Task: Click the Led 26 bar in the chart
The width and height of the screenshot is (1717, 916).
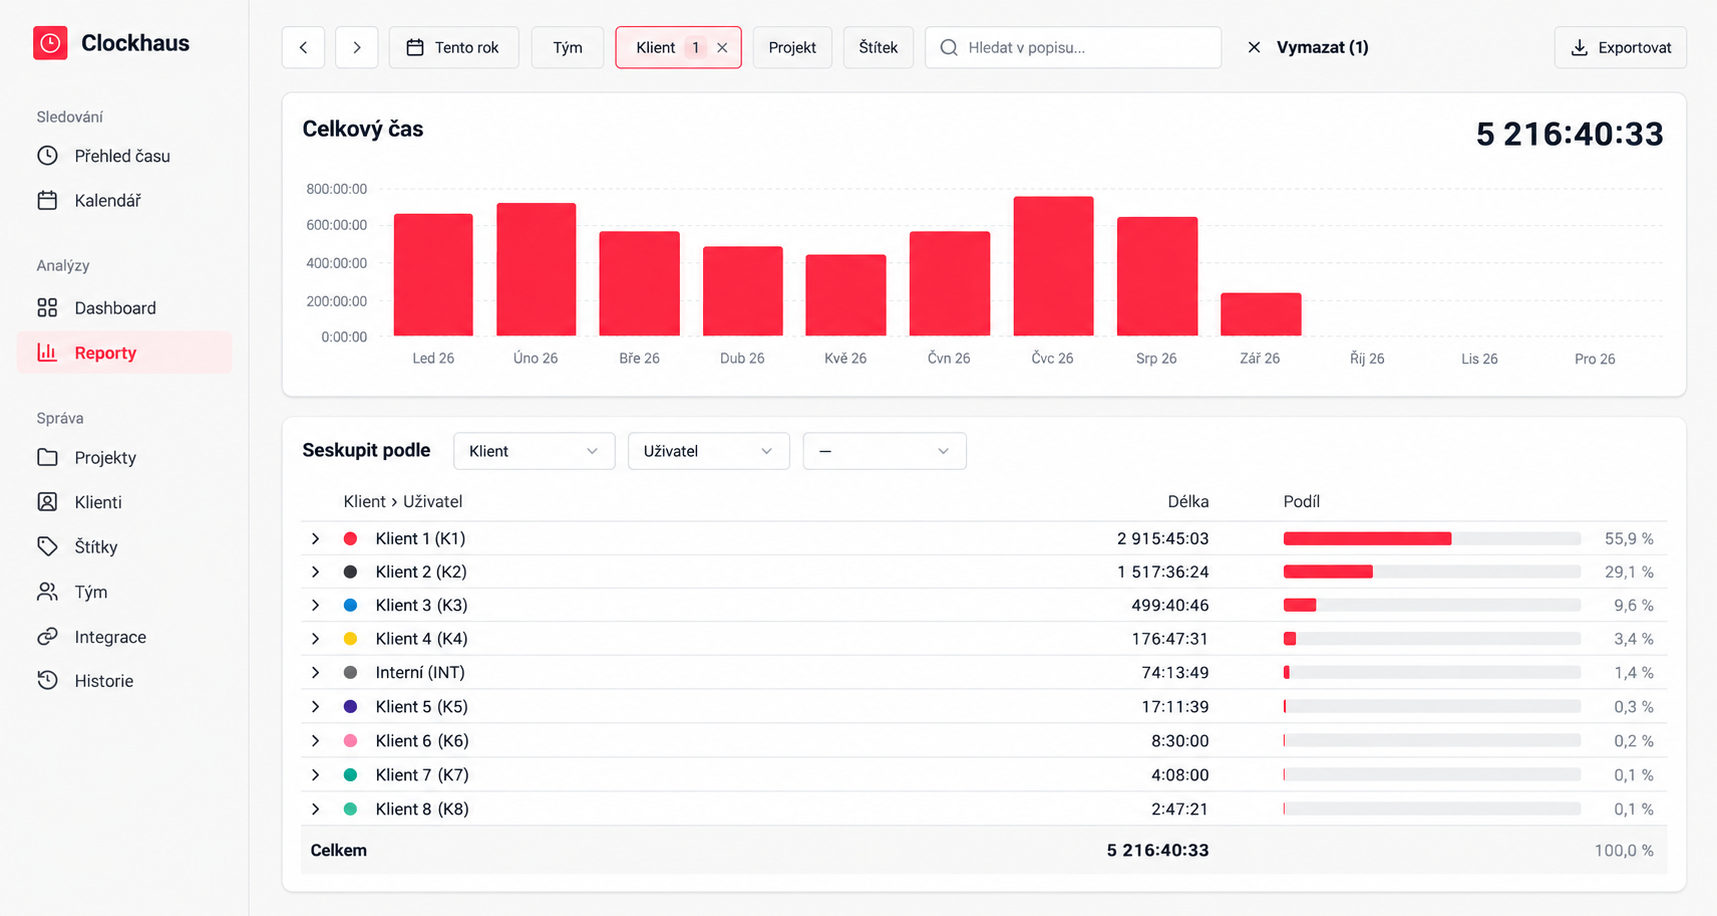Action: pos(433,275)
